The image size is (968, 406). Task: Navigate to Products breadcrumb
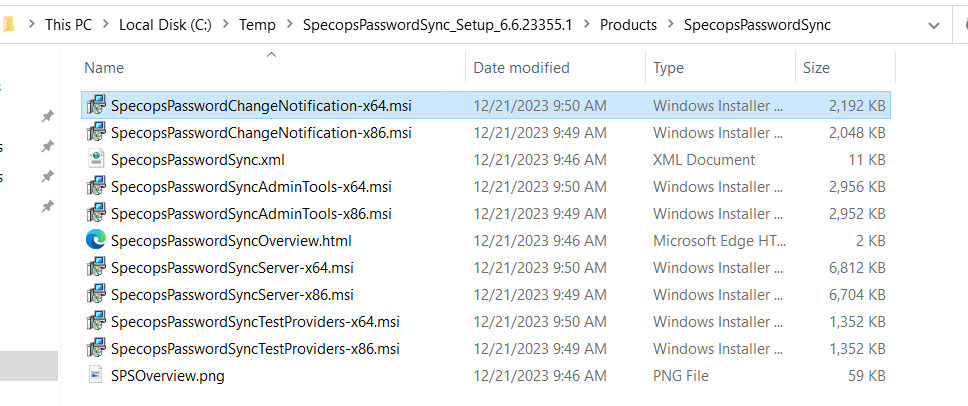pyautogui.click(x=628, y=25)
